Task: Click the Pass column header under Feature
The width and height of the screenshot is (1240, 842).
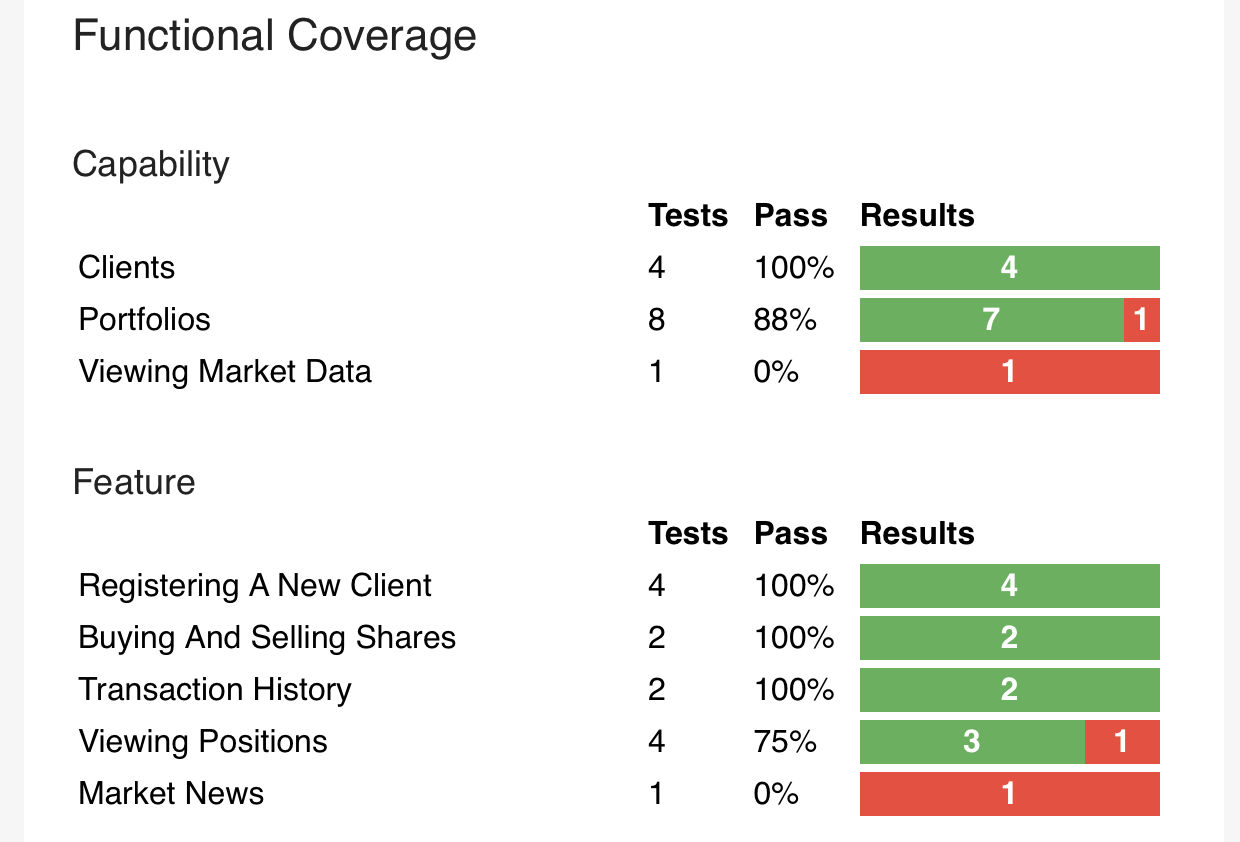Action: (x=791, y=534)
